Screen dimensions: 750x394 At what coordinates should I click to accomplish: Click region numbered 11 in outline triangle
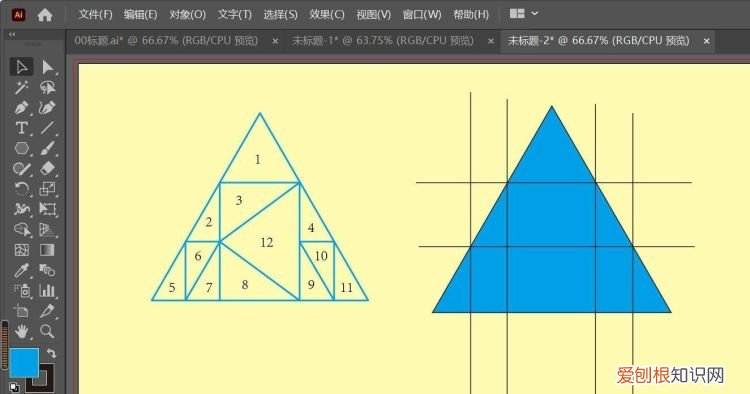(346, 287)
